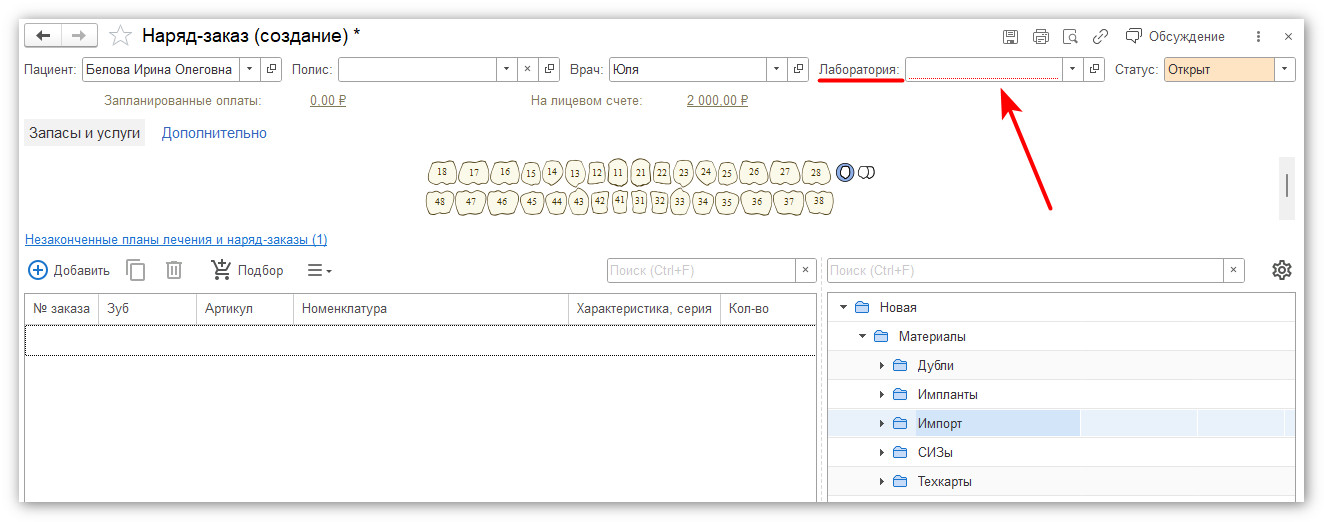This screenshot has height=522, width=1324.
Task: Delete row using the trash bin icon
Action: (174, 270)
